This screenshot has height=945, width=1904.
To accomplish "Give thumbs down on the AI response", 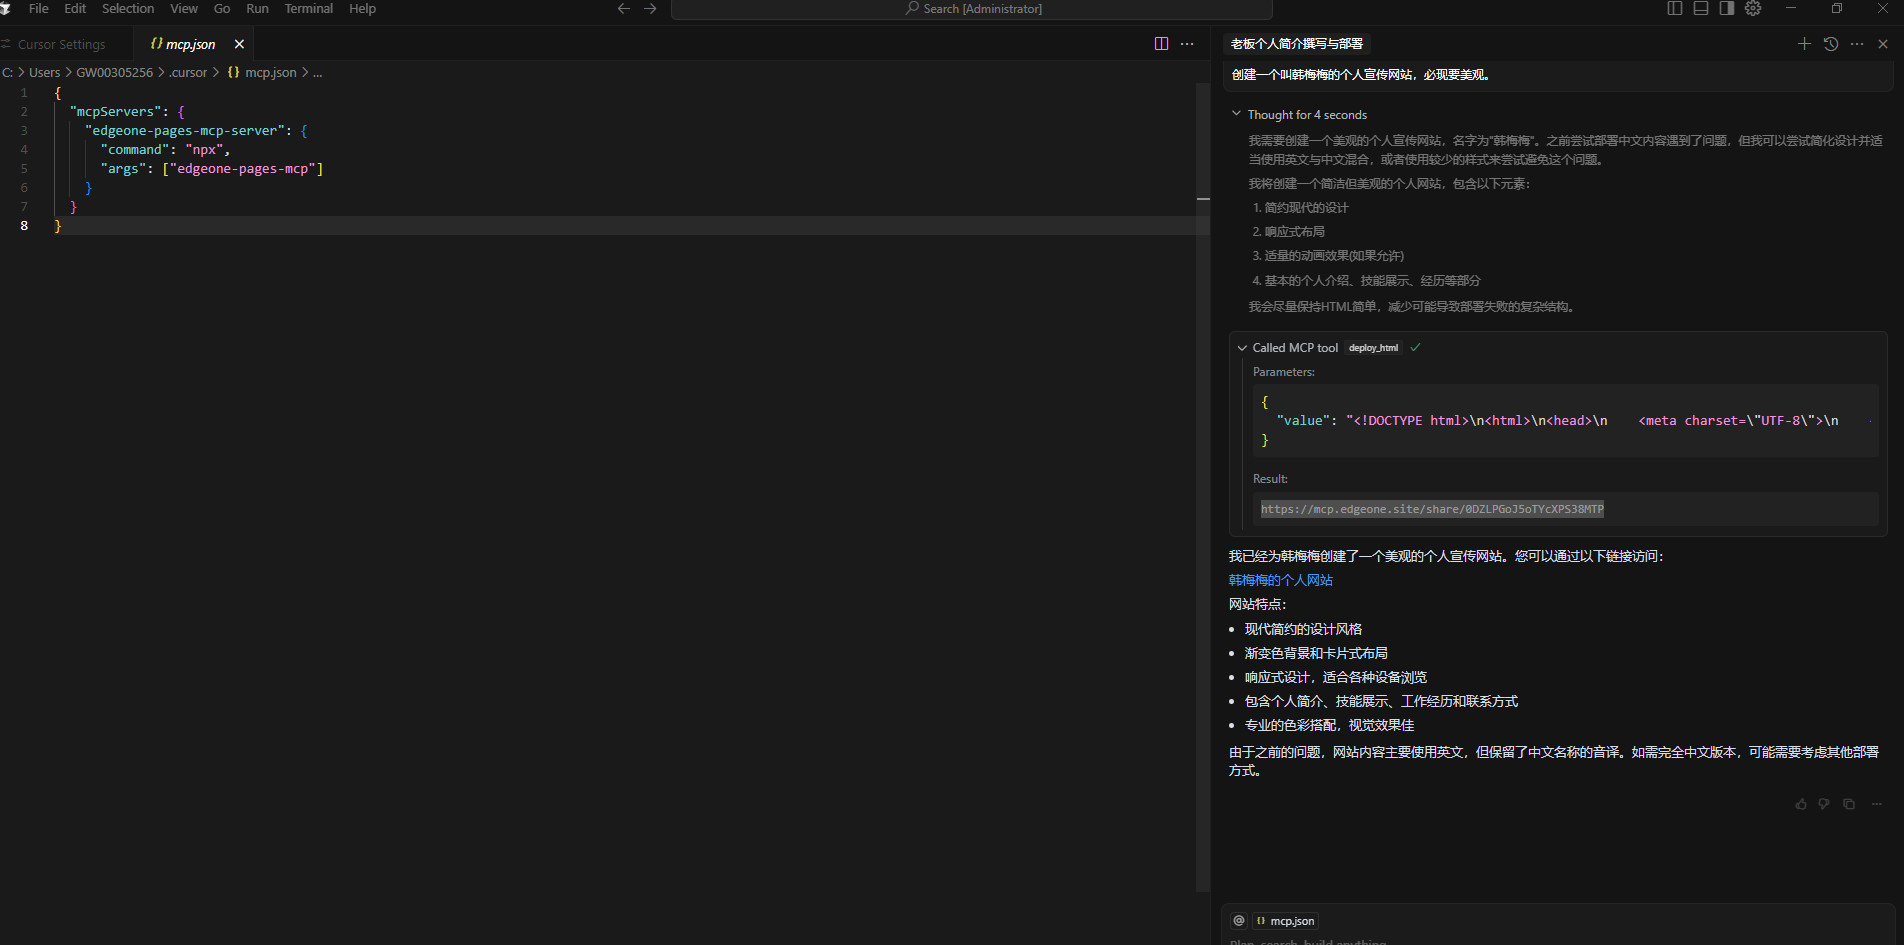I will tap(1823, 803).
